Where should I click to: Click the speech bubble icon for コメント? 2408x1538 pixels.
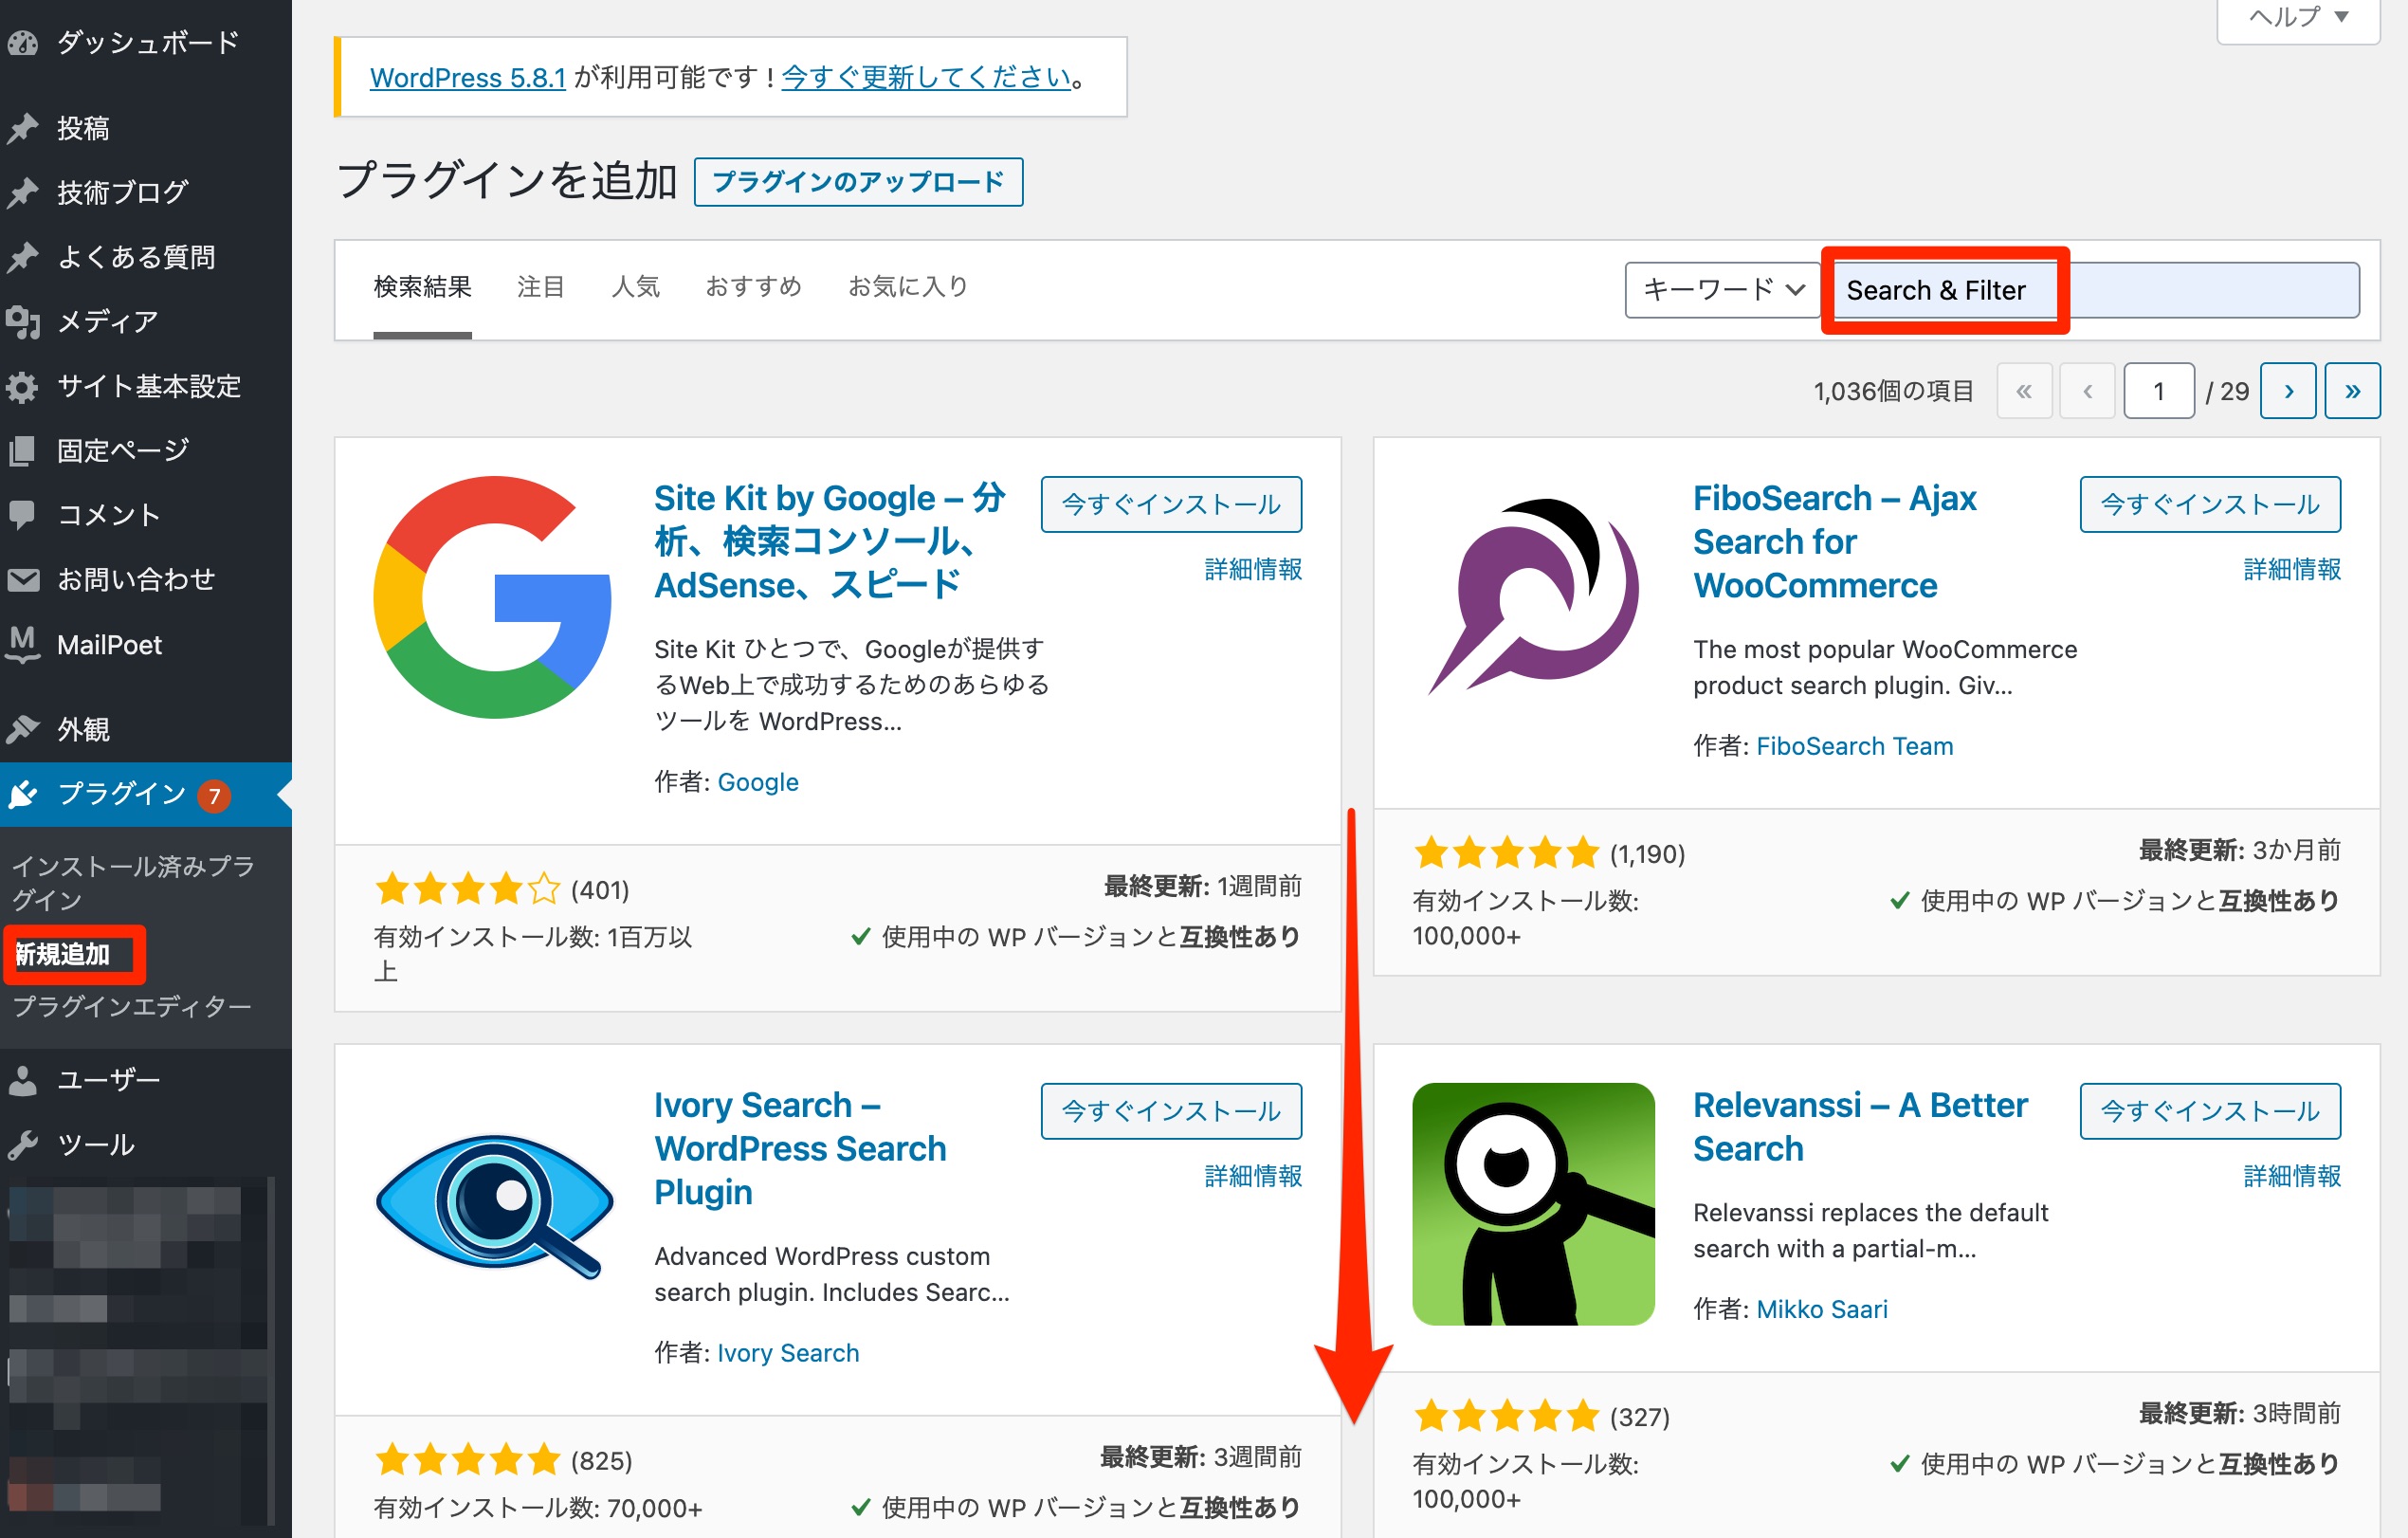22,514
